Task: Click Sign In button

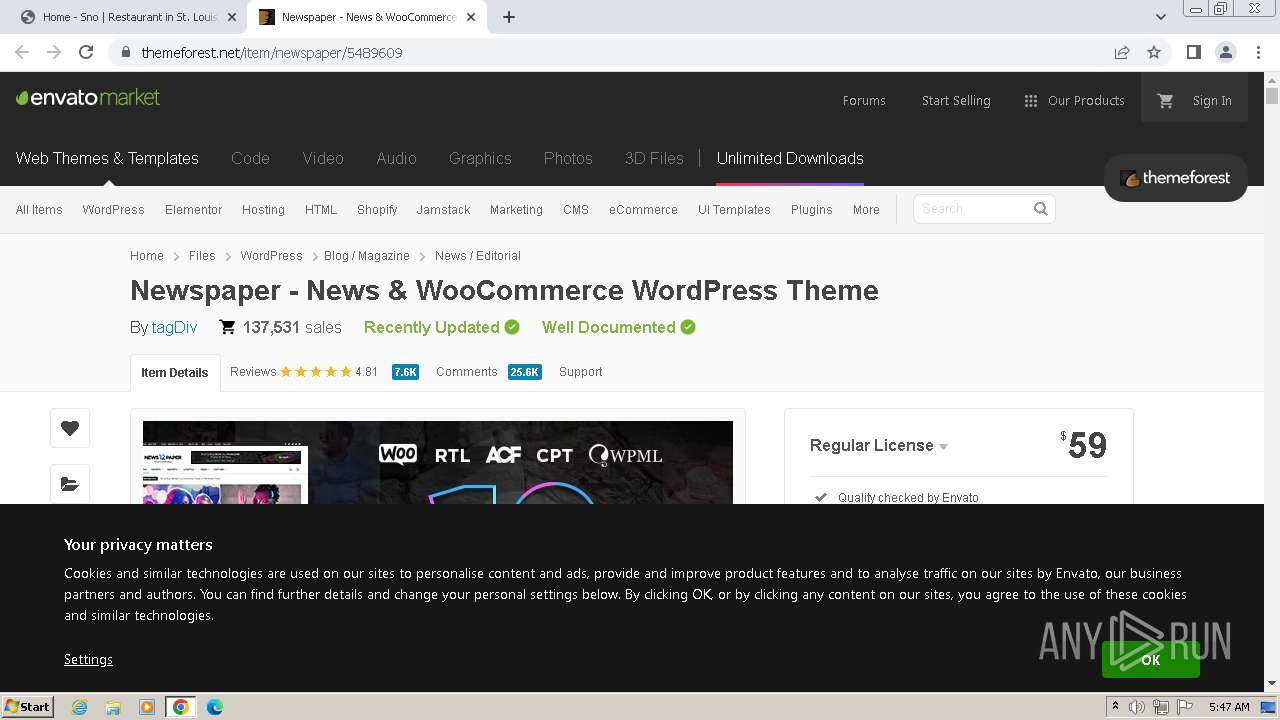Action: tap(1212, 100)
